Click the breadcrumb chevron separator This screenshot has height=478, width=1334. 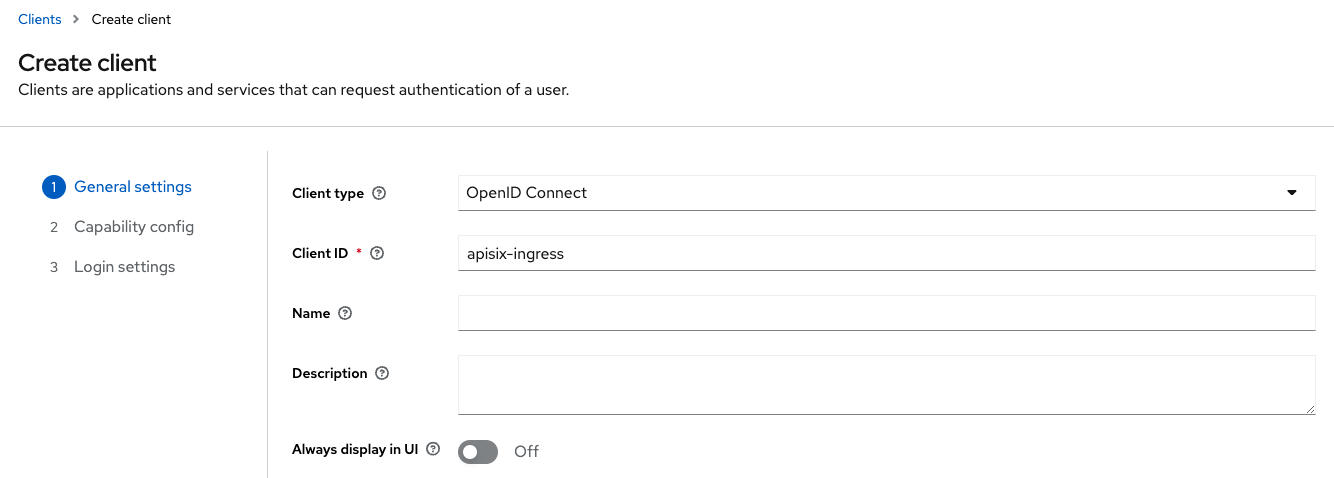point(76,19)
